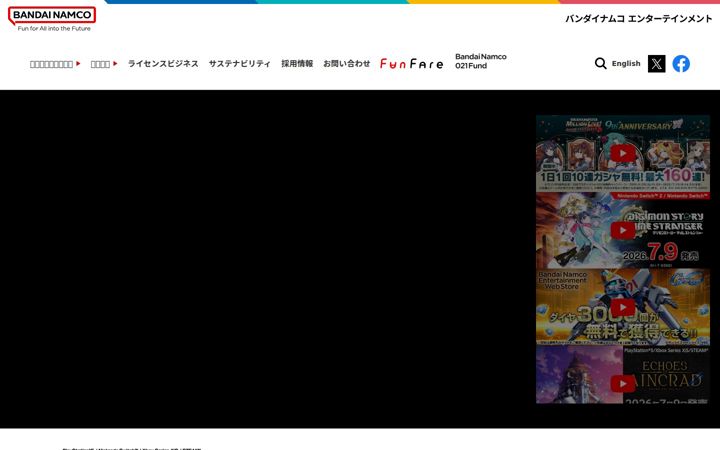Viewport: 720px width, 450px height.
Task: Open お問い合わせ menu item
Action: tap(347, 63)
